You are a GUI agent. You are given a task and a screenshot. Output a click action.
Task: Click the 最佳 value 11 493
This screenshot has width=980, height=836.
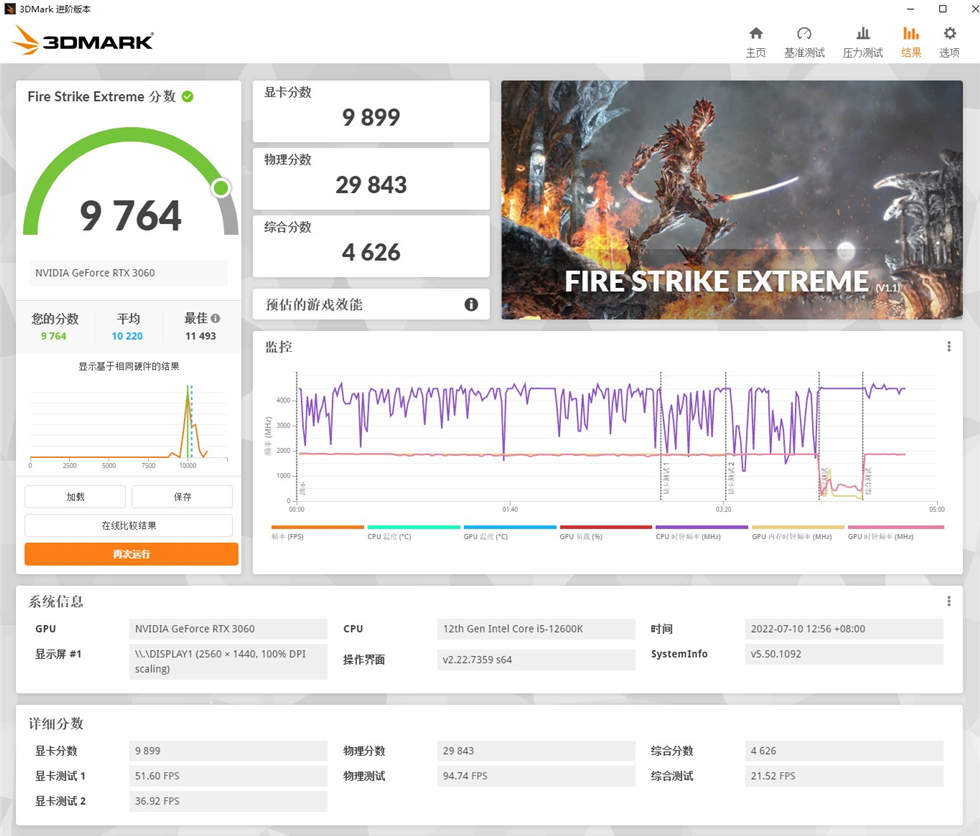click(x=200, y=336)
